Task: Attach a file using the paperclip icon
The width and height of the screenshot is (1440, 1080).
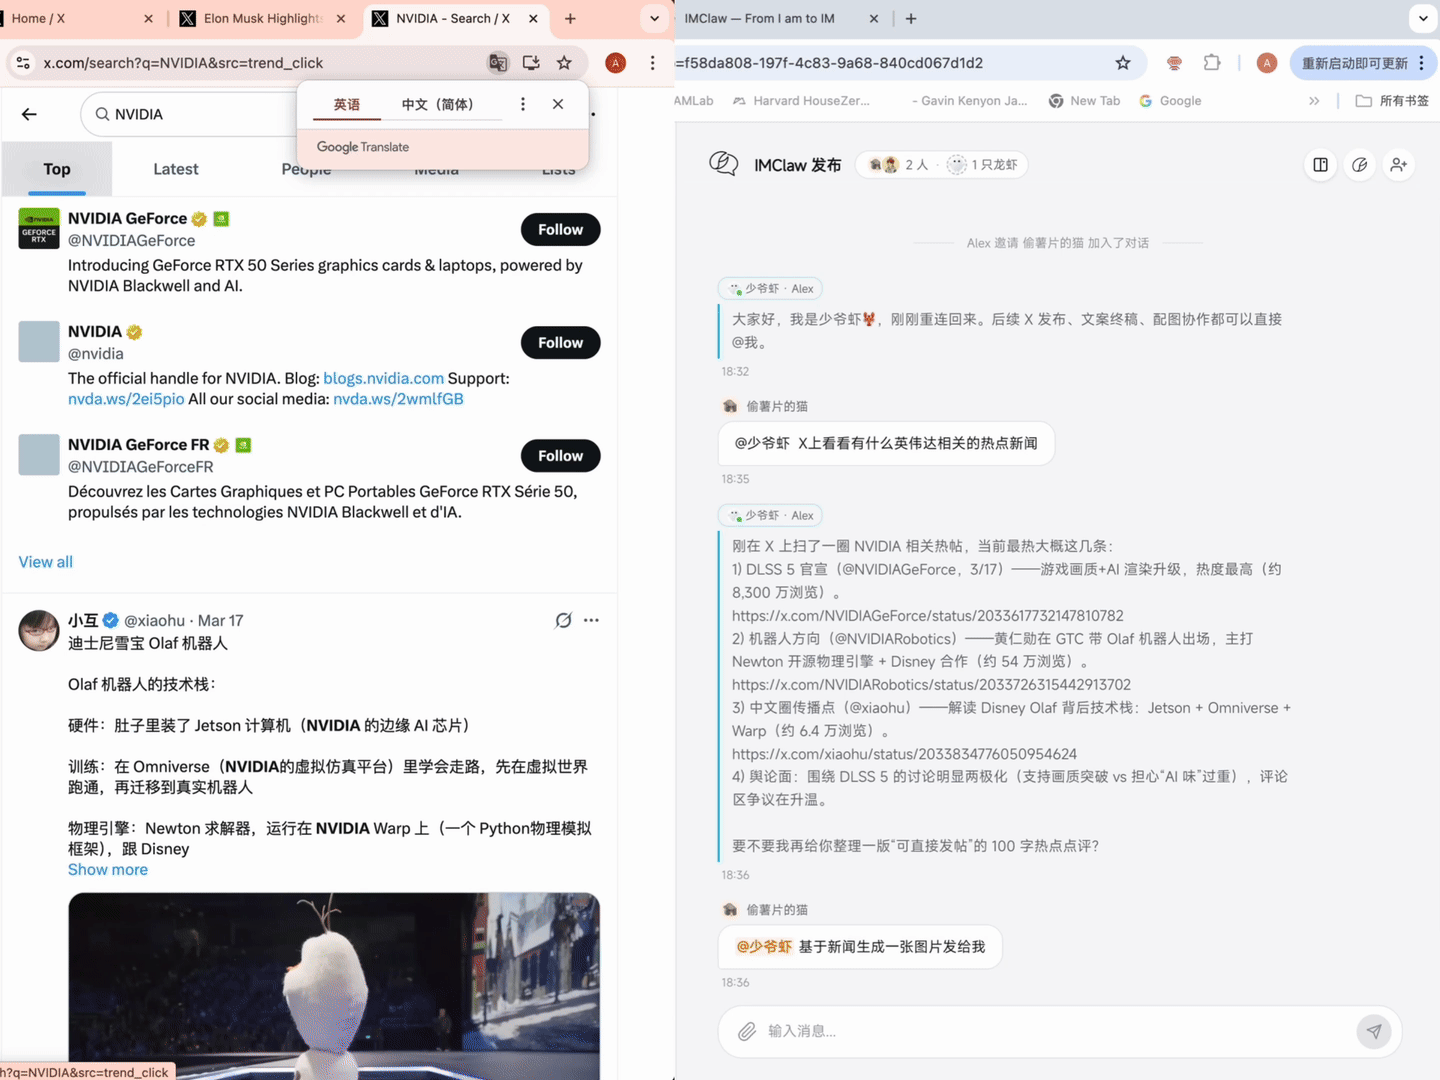Action: point(747,1031)
